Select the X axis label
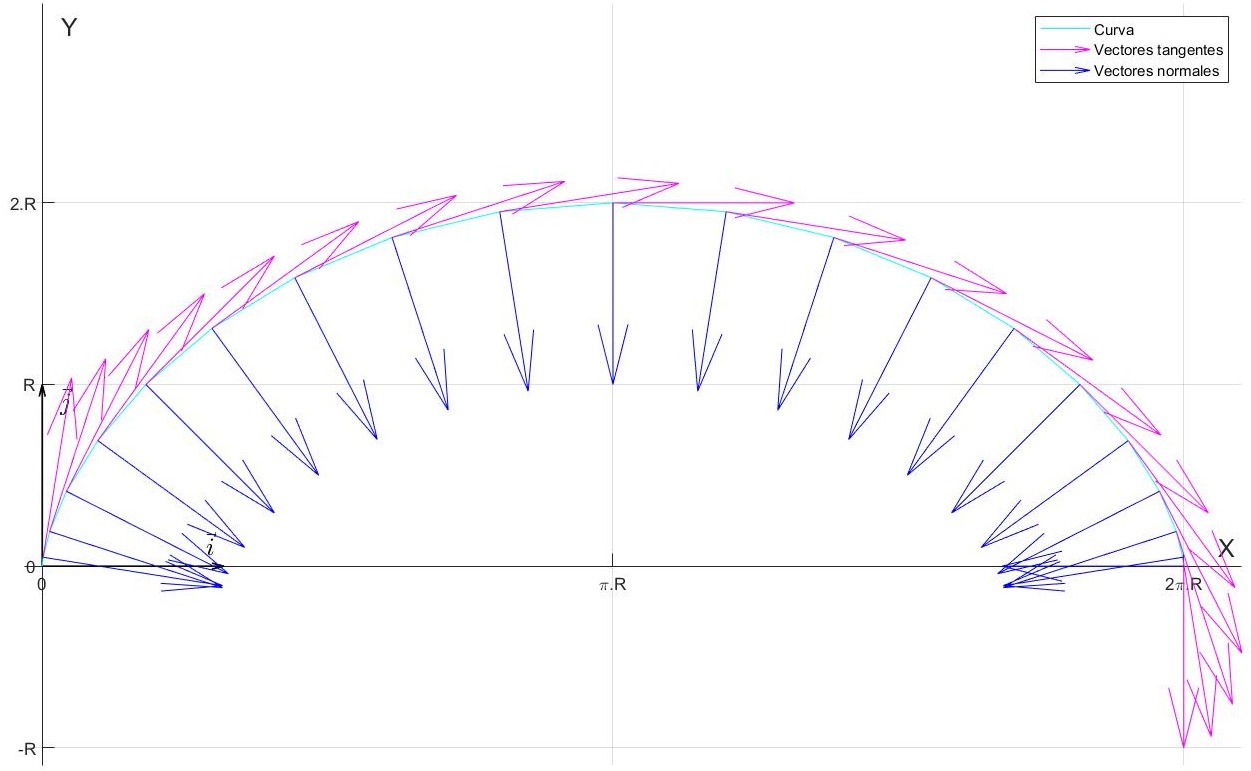The width and height of the screenshot is (1251, 771). coord(1226,548)
